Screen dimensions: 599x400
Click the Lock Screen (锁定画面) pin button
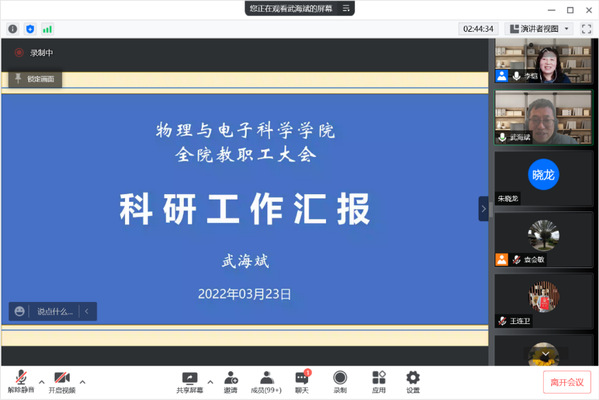pos(35,79)
